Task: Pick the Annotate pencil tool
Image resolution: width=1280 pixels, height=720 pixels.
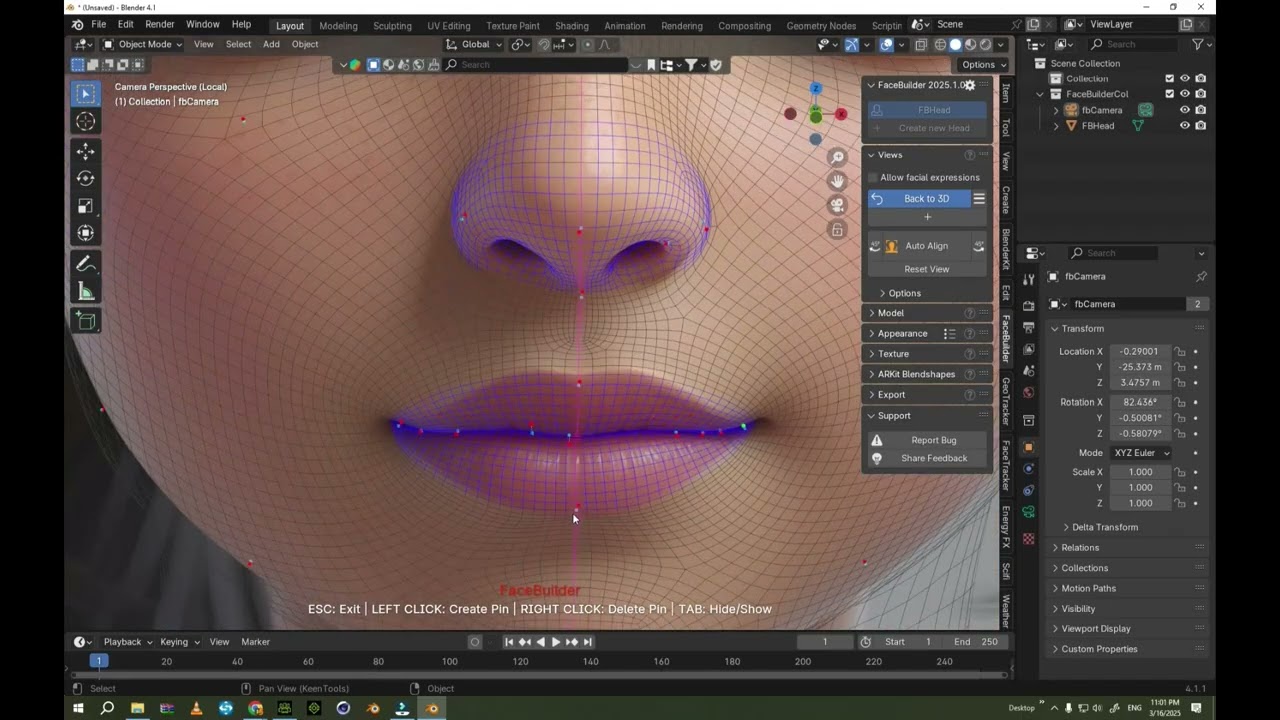Action: [85, 264]
